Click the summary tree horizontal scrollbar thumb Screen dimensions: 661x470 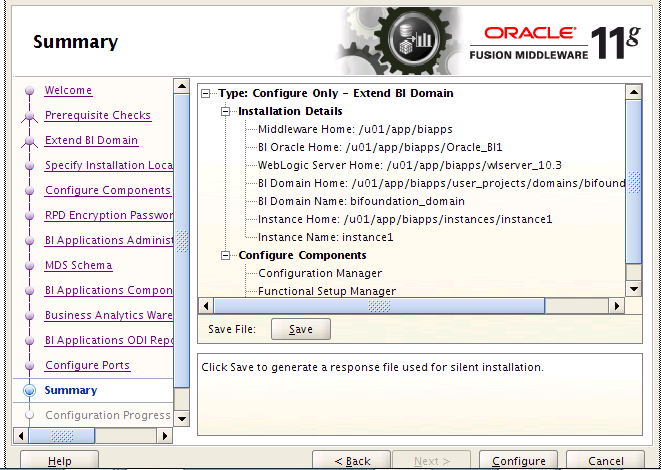click(379, 306)
